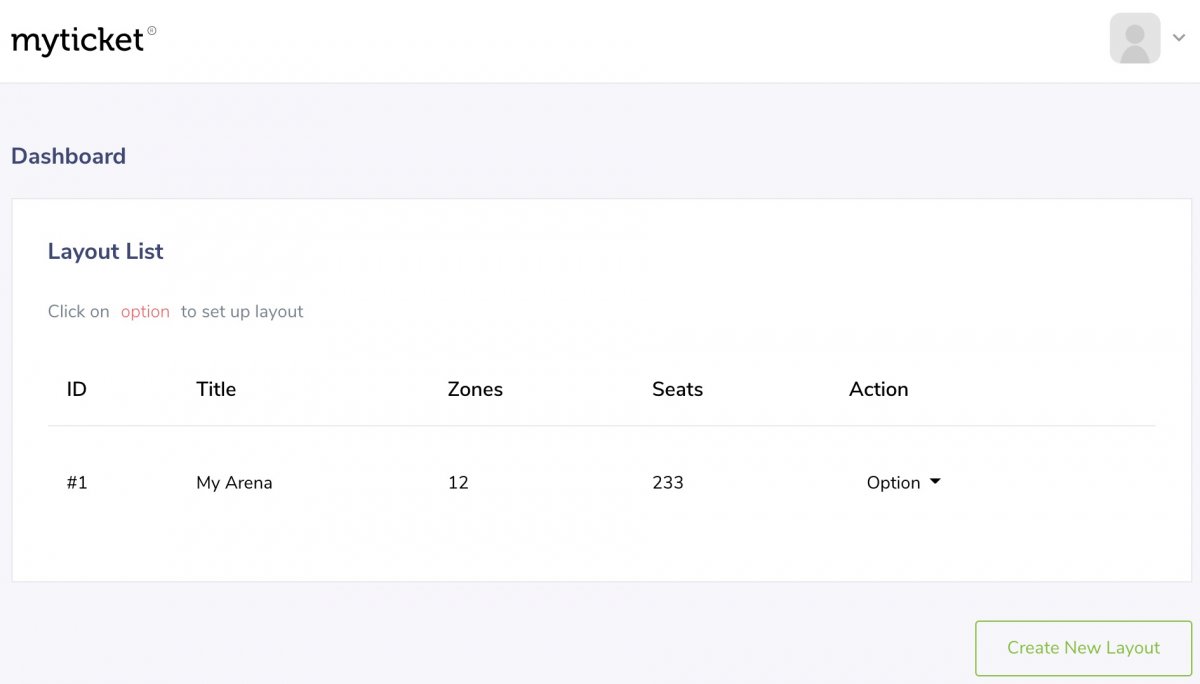Click the Dashboard heading
Image resolution: width=1200 pixels, height=684 pixels.
68,156
